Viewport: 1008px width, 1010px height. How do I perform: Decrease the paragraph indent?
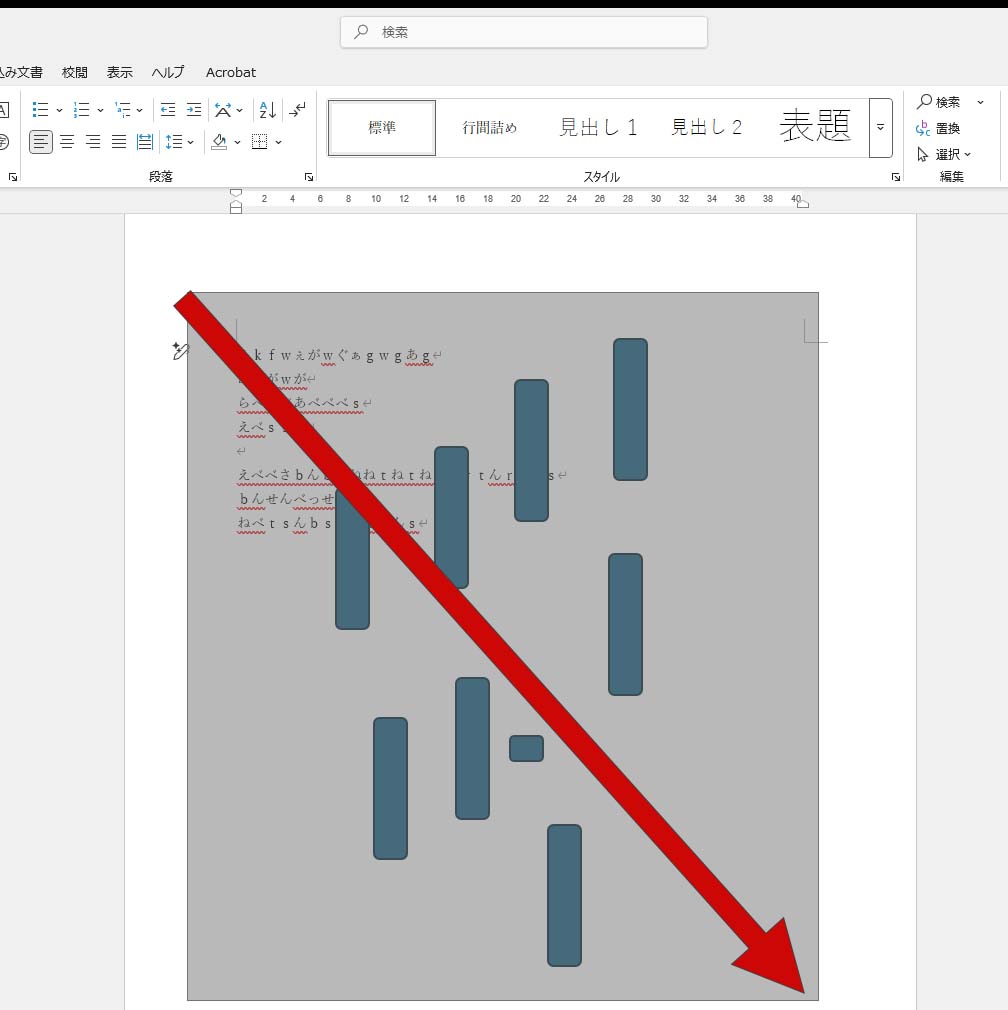tap(168, 110)
